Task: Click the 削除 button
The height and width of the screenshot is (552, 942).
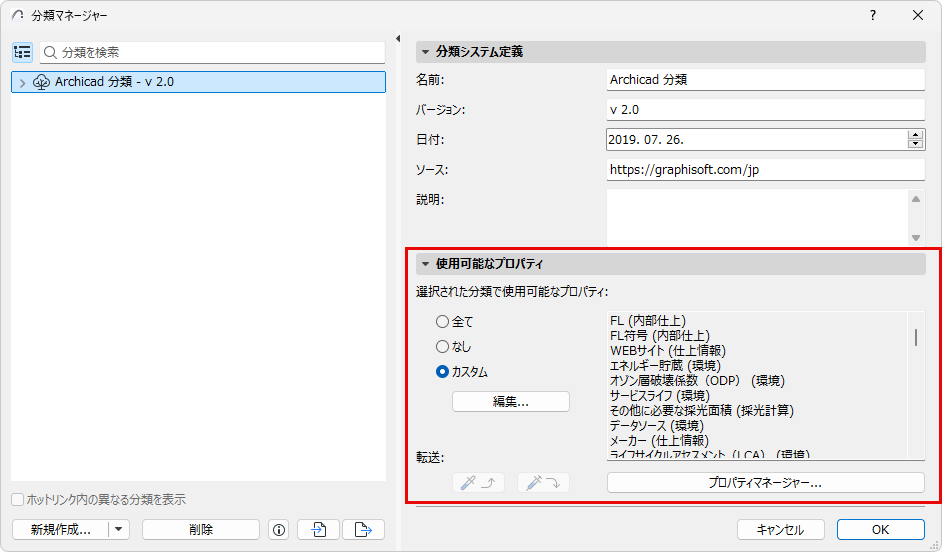Action: [201, 530]
